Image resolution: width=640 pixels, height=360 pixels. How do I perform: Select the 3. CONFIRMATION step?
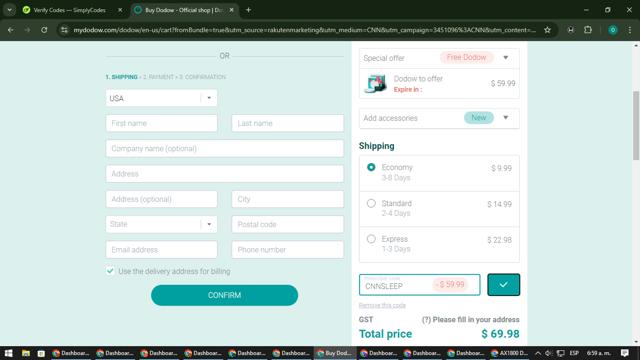click(202, 77)
